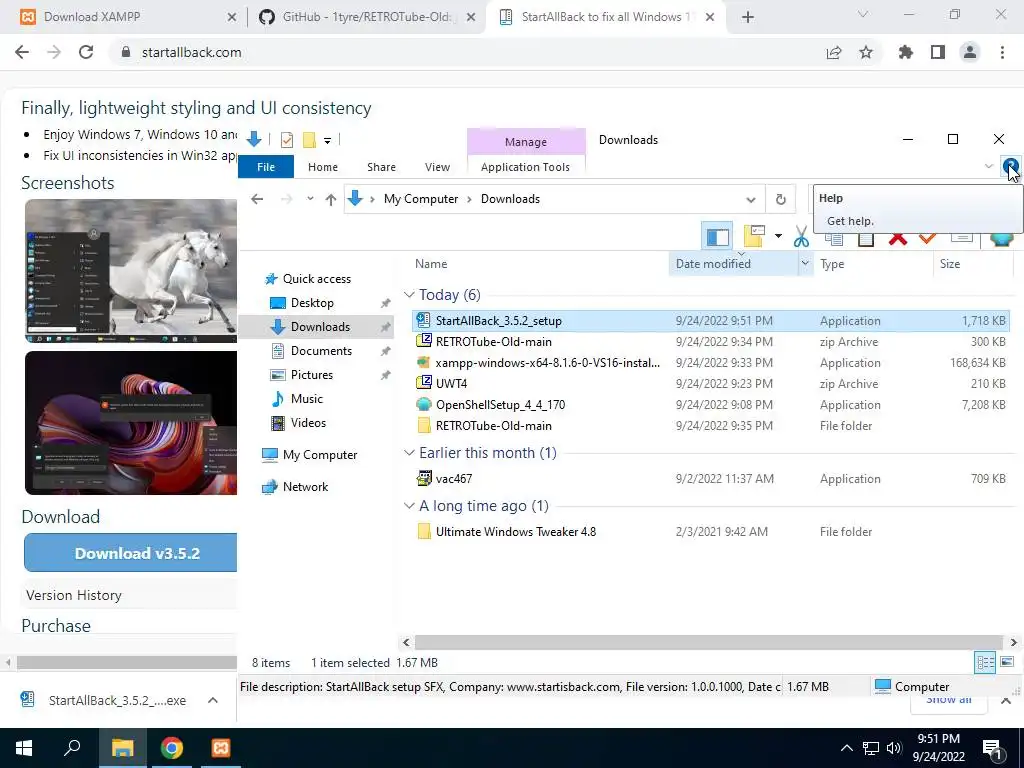Select Network in navigation pane
Viewport: 1024px width, 768px height.
305,487
